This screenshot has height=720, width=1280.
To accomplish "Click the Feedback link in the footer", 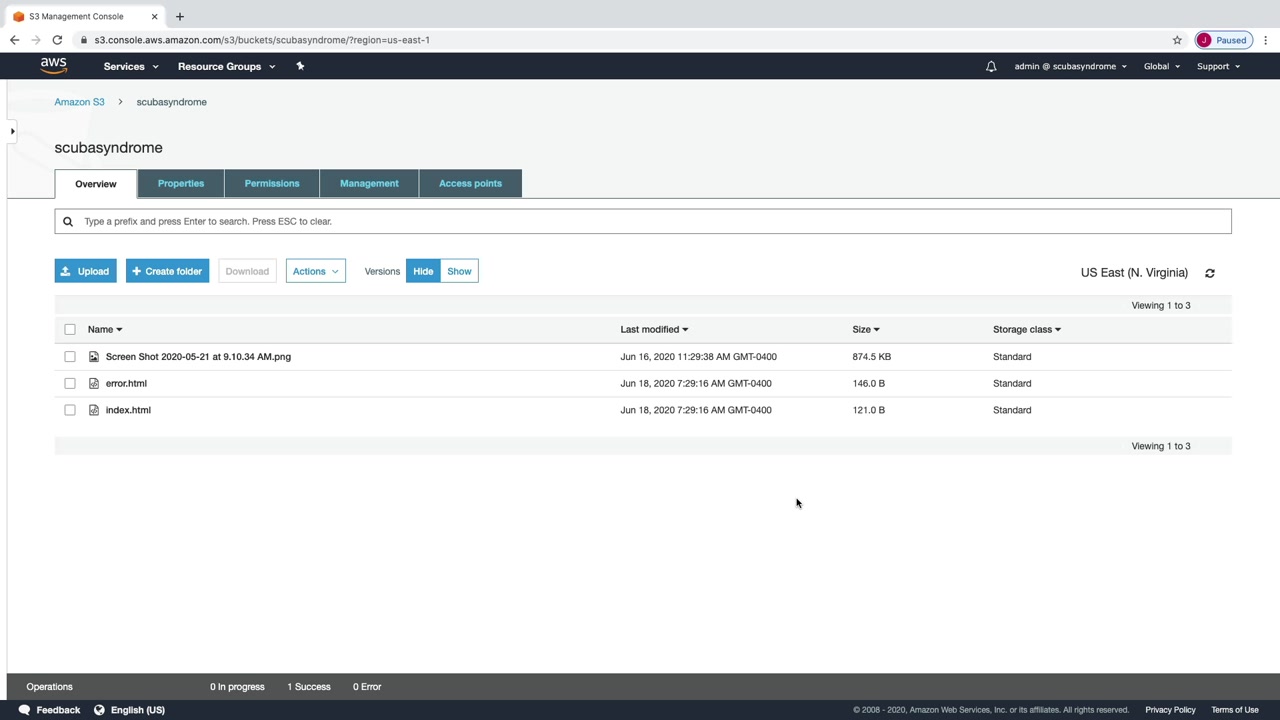I will tap(58, 710).
